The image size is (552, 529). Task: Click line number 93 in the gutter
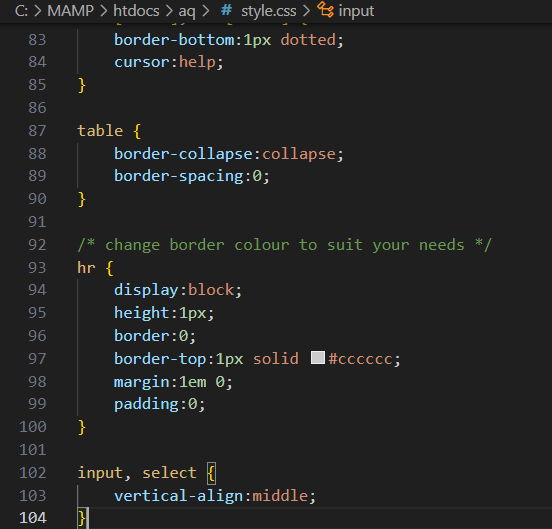(37, 268)
